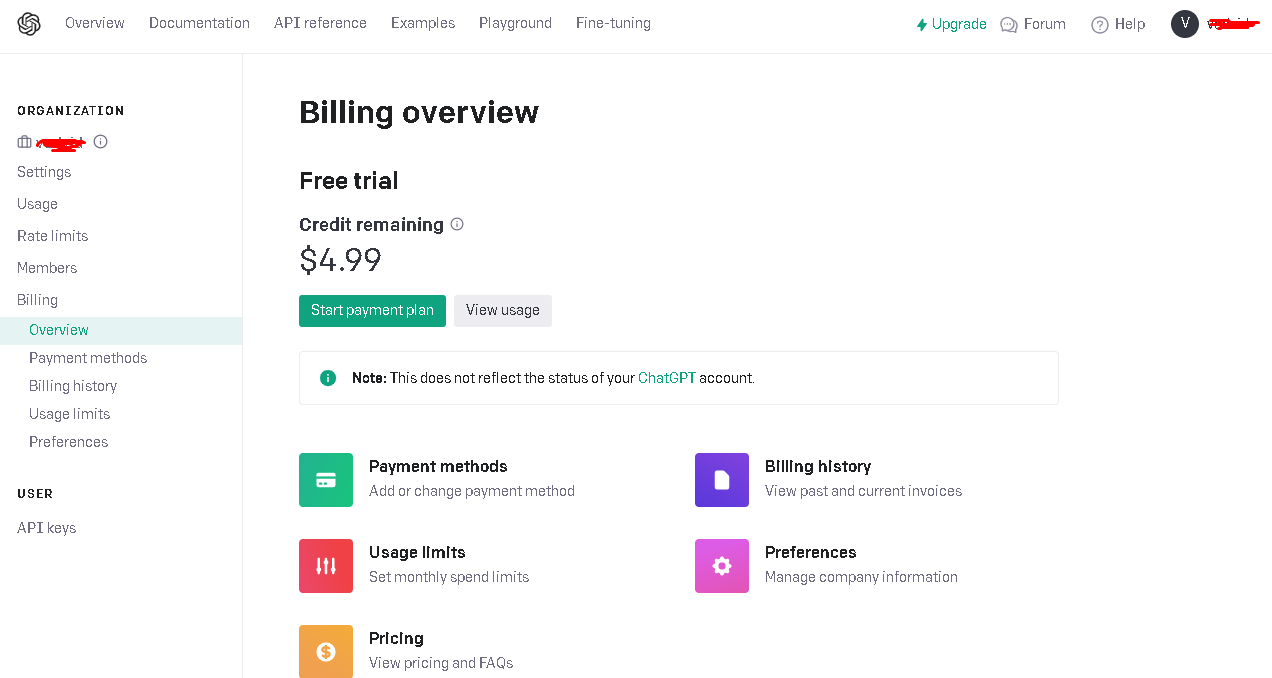Click the Upgrade link
Image resolution: width=1272 pixels, height=678 pixels.
pyautogui.click(x=959, y=24)
